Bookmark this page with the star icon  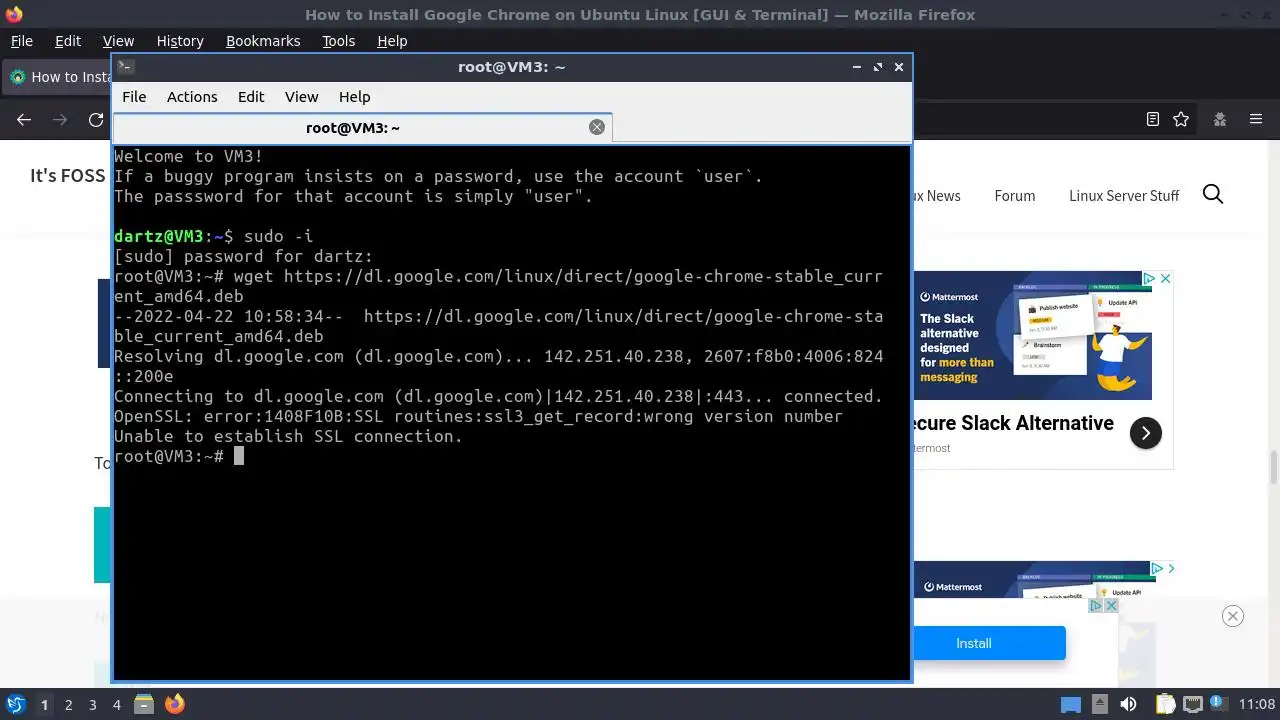[1181, 119]
